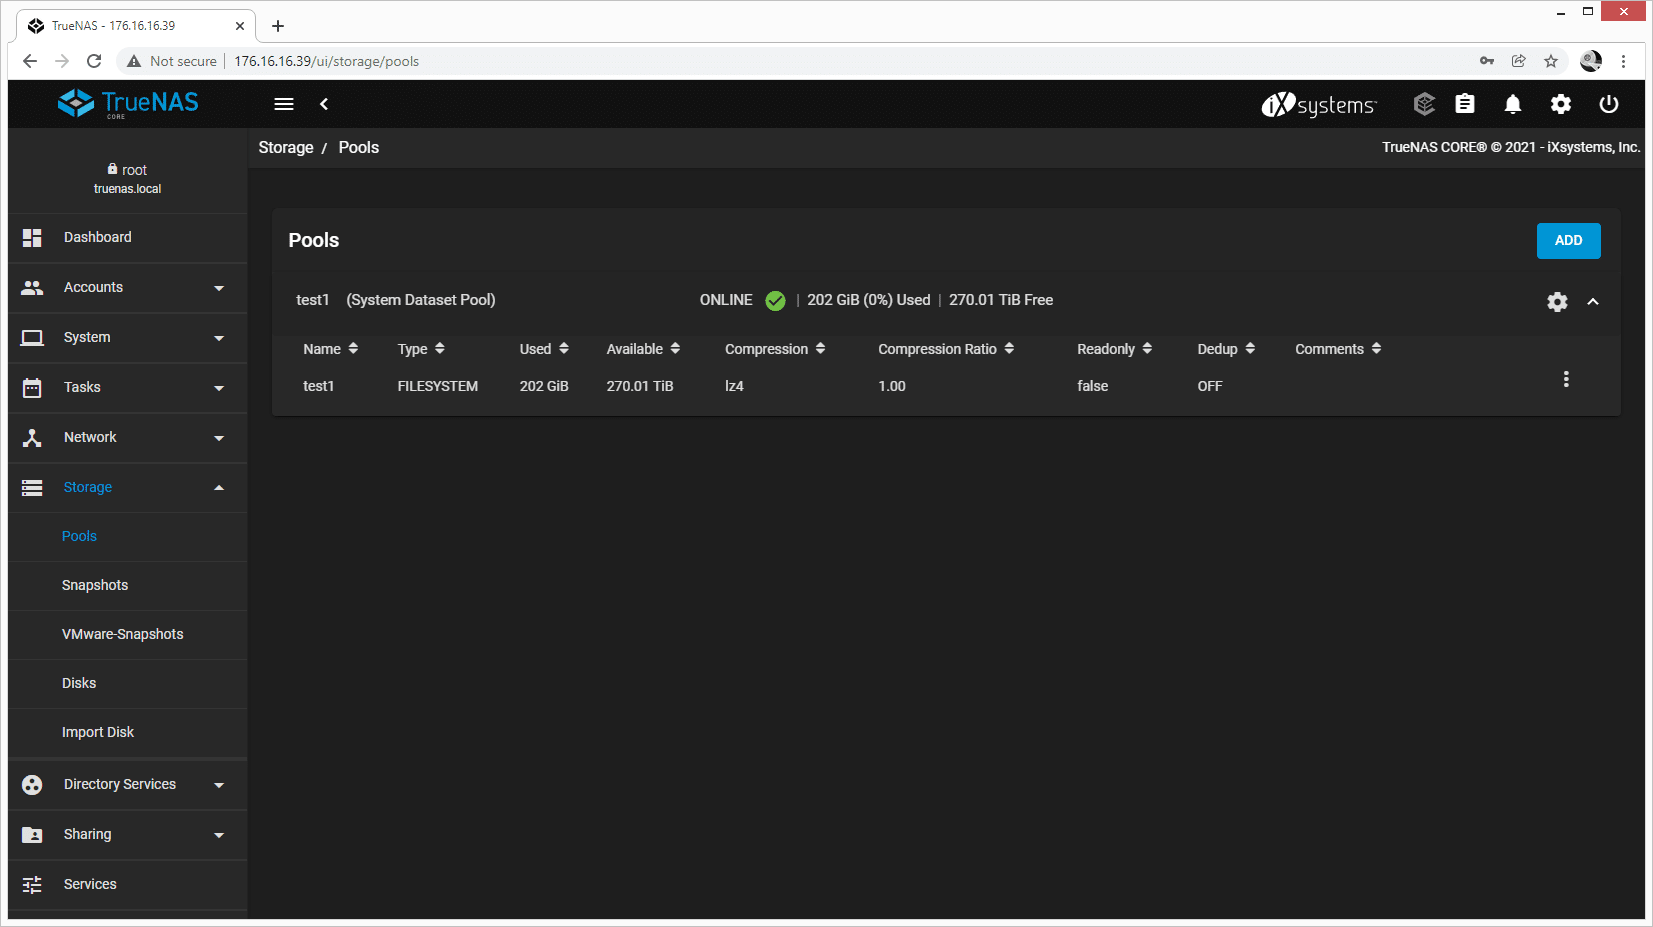Click the Storage icon in sidebar

pos(32,487)
